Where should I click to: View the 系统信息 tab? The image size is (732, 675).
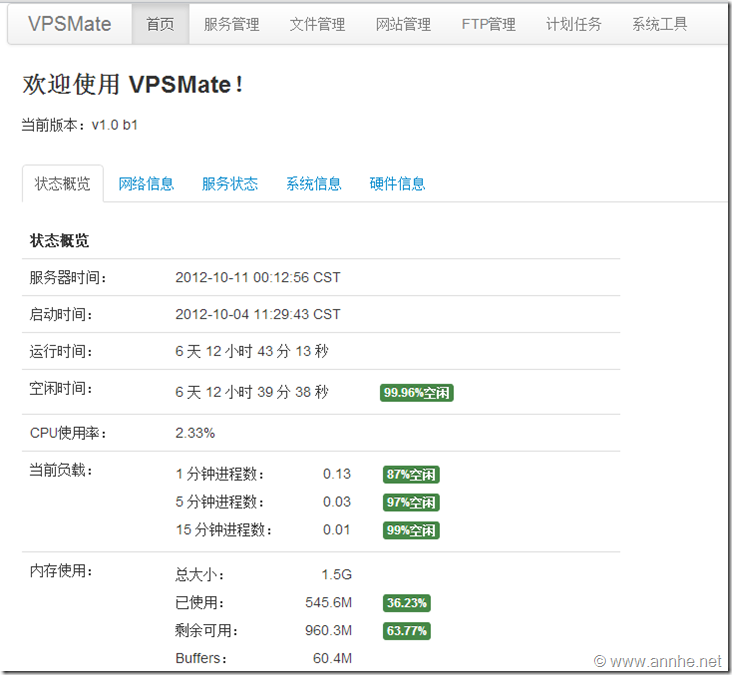(x=314, y=184)
